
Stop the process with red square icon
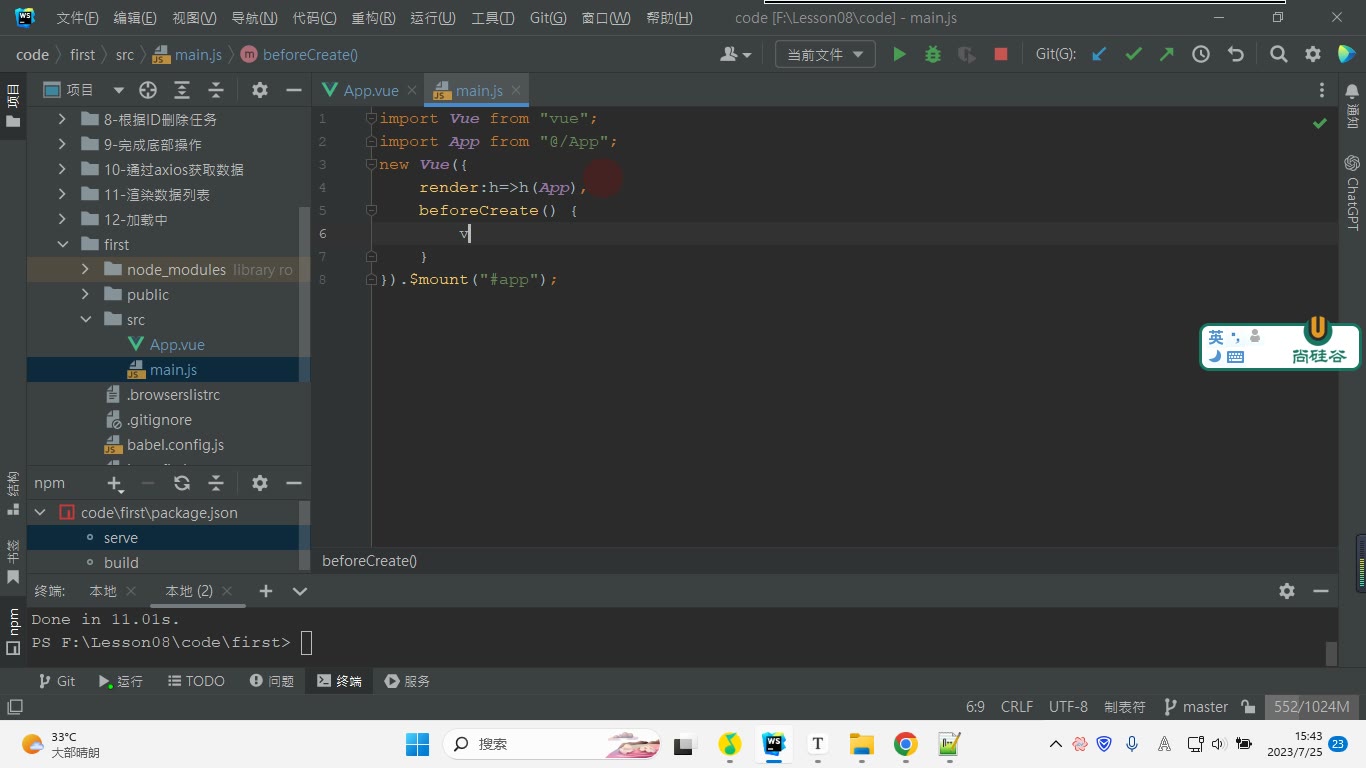[1001, 55]
